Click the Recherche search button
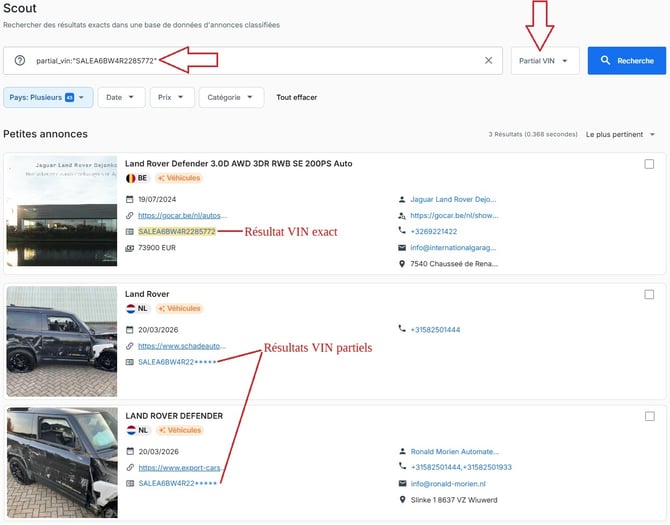 626,61
